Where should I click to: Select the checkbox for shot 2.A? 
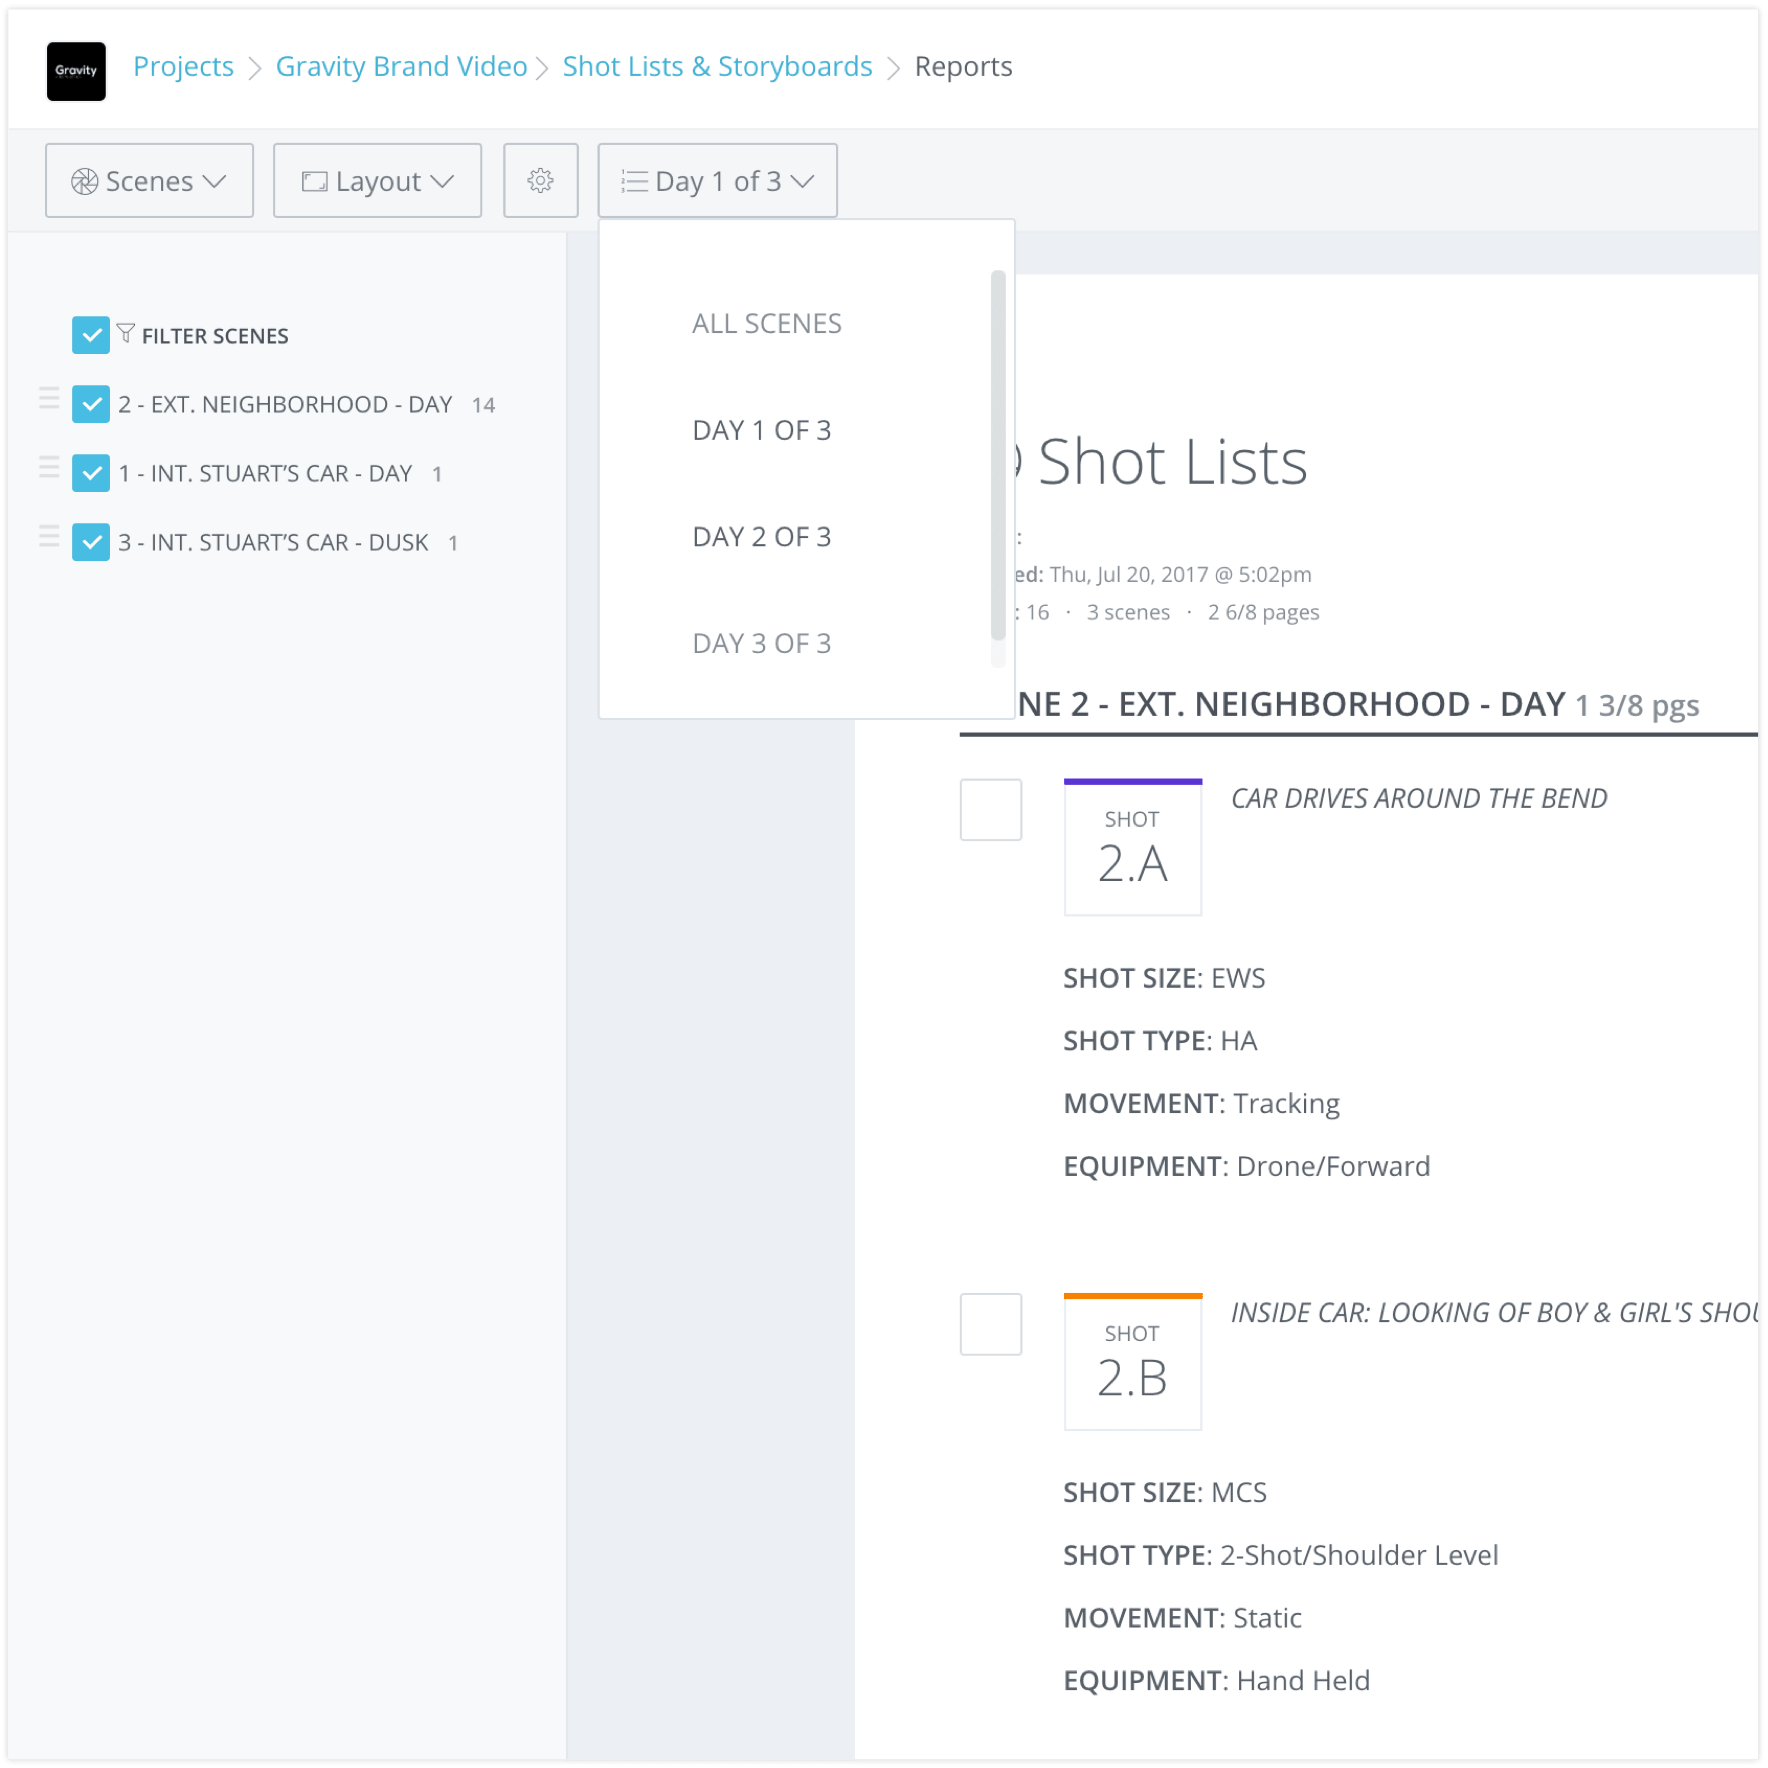(990, 809)
